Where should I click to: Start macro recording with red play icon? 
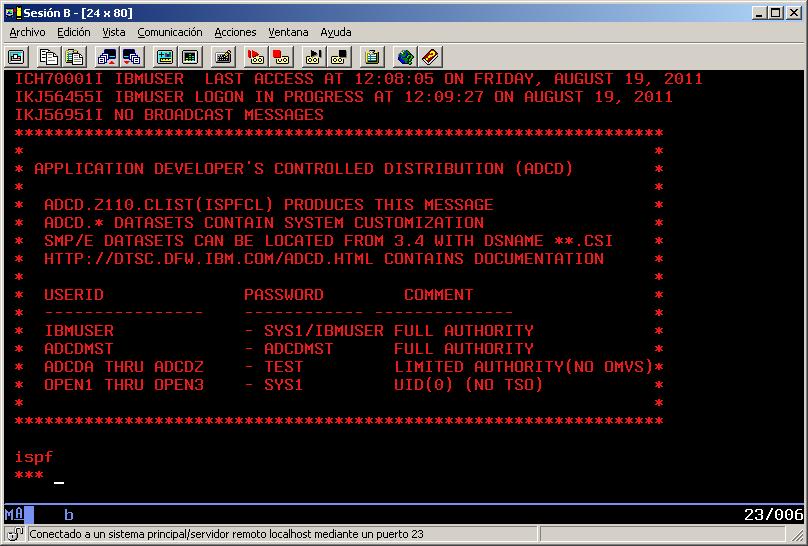click(x=256, y=57)
